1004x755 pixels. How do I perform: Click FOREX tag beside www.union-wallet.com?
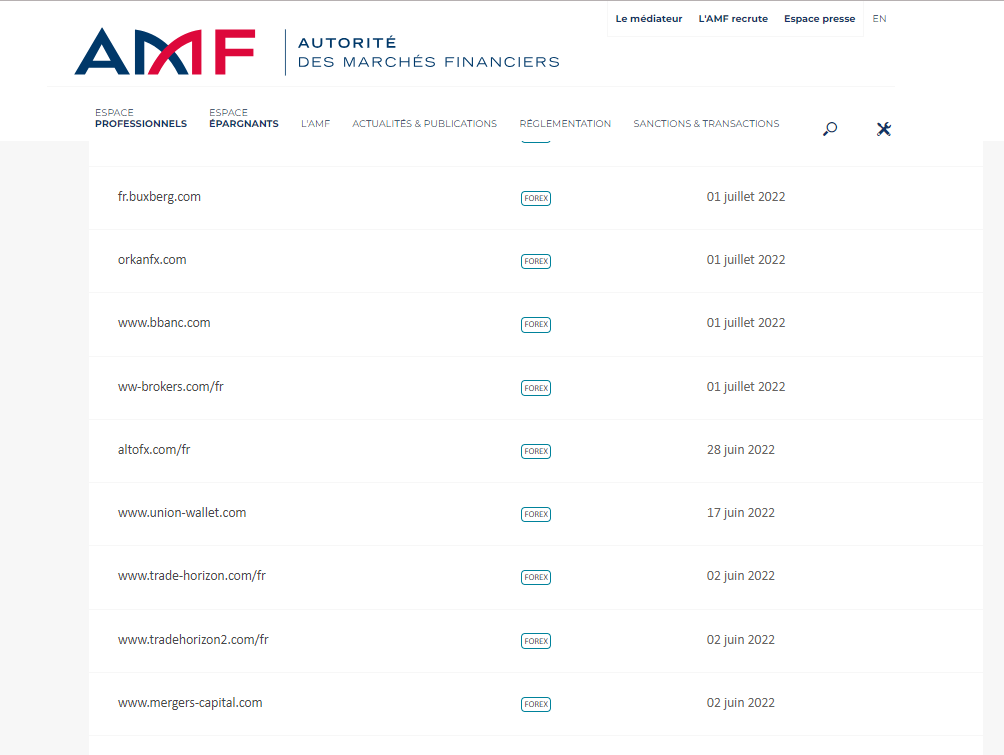[535, 514]
